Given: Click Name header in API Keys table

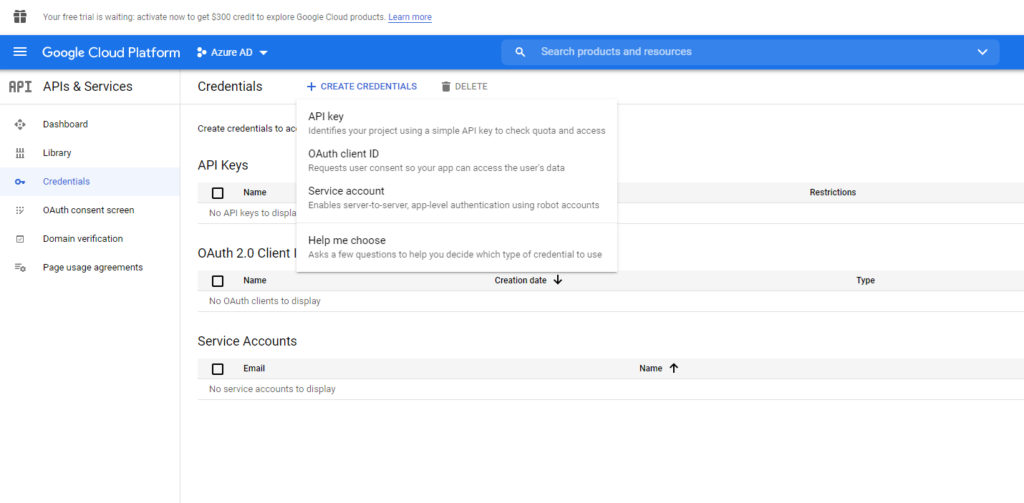Looking at the screenshot, I should pyautogui.click(x=255, y=192).
